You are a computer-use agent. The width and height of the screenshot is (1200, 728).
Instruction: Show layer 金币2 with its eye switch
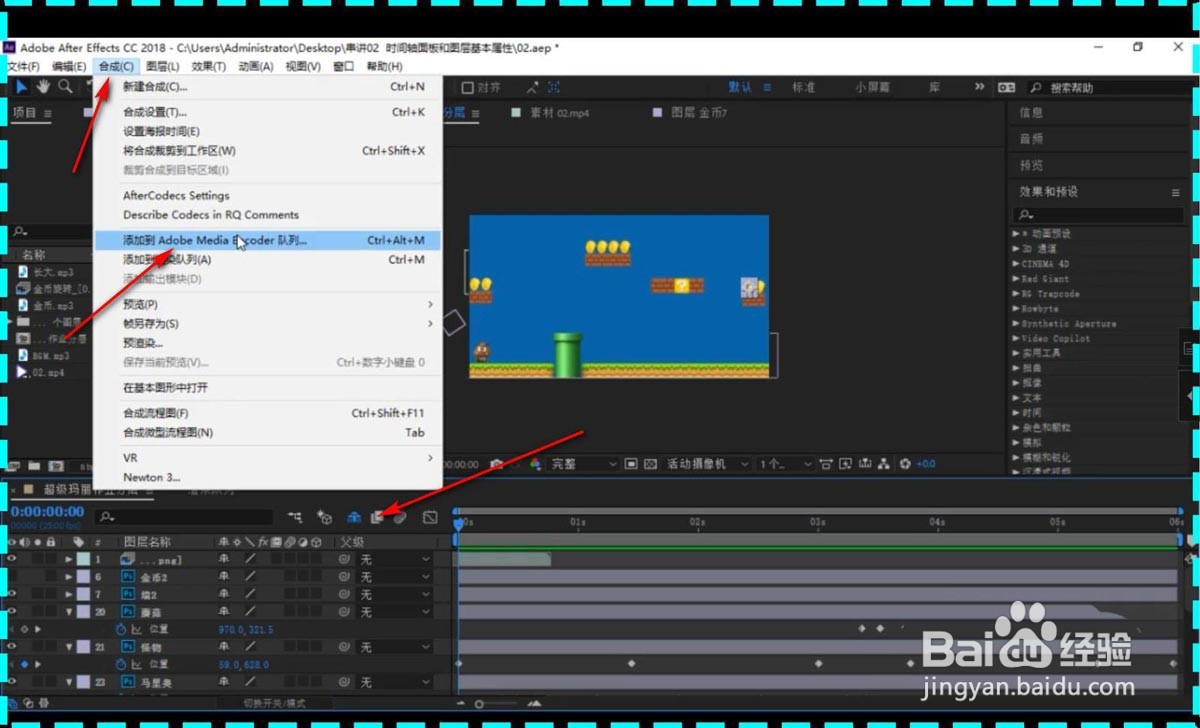(11, 577)
